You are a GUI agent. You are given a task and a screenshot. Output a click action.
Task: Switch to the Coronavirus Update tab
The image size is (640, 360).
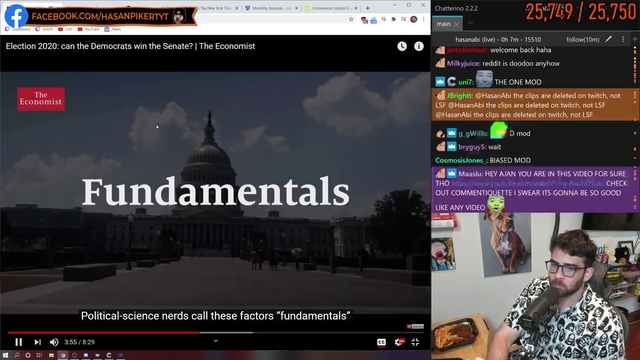pos(331,8)
